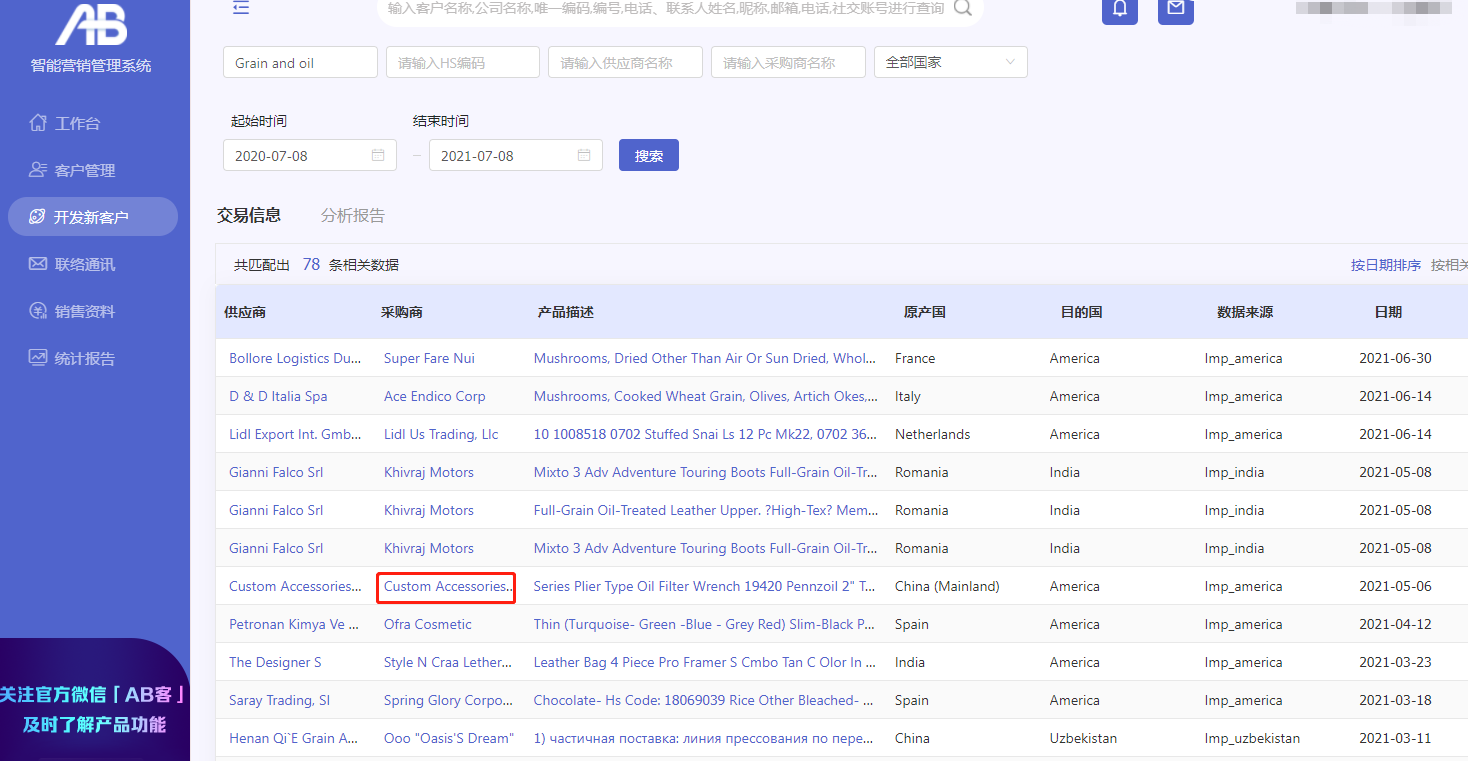Screen dimensions: 1468x761
Task: Open buyer Spring Glory Corpo...
Action: tap(448, 700)
